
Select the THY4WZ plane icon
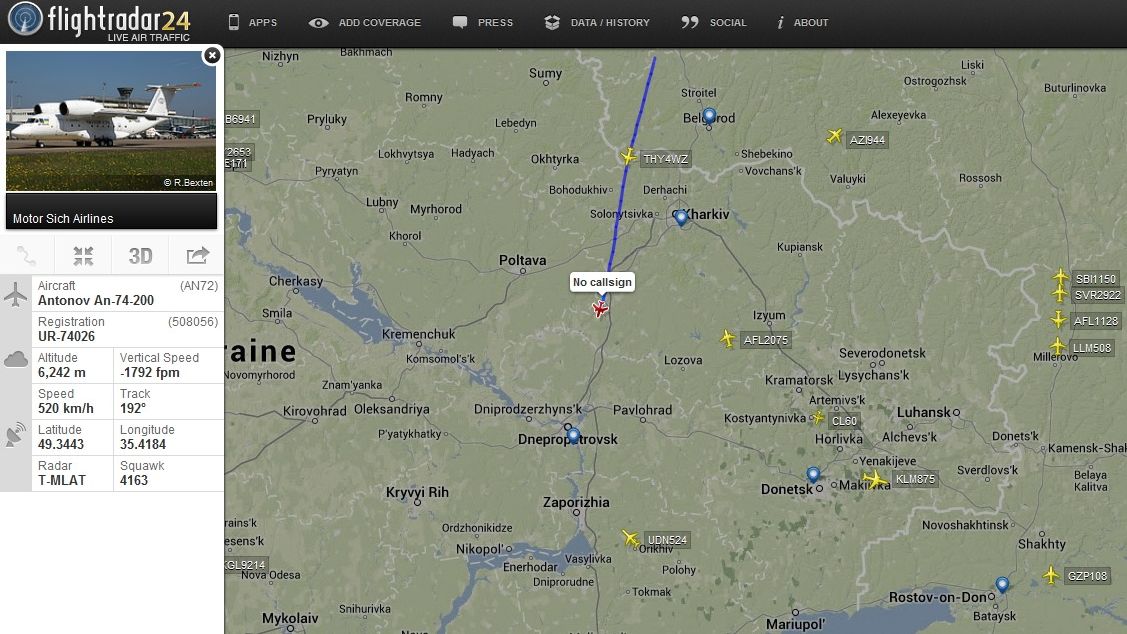tap(628, 156)
